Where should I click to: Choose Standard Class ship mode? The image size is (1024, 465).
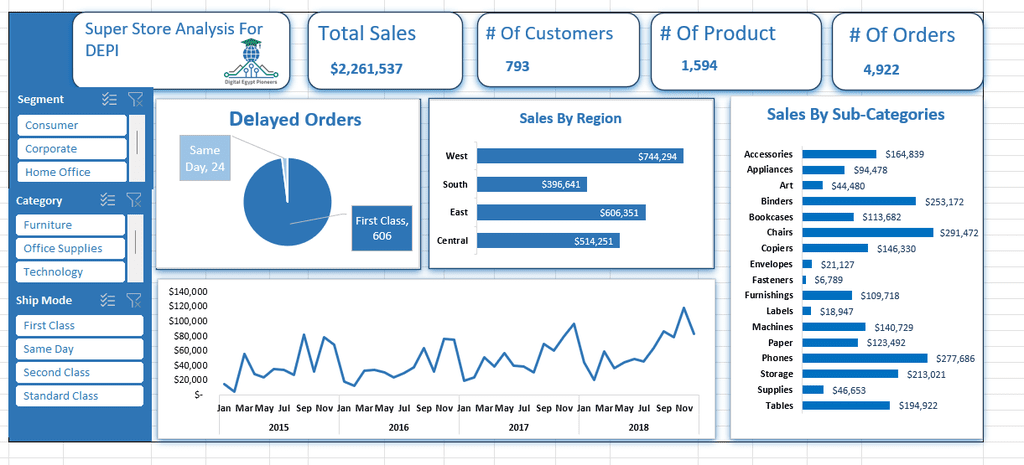79,396
